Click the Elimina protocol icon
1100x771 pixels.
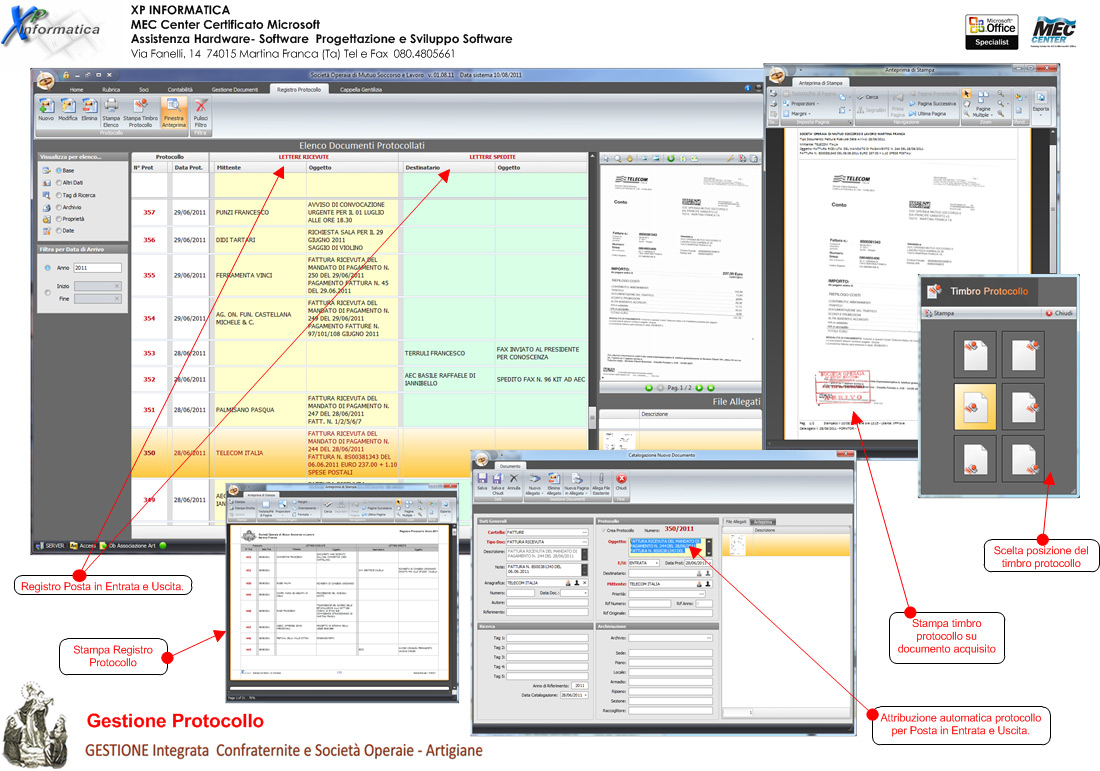click(x=89, y=107)
